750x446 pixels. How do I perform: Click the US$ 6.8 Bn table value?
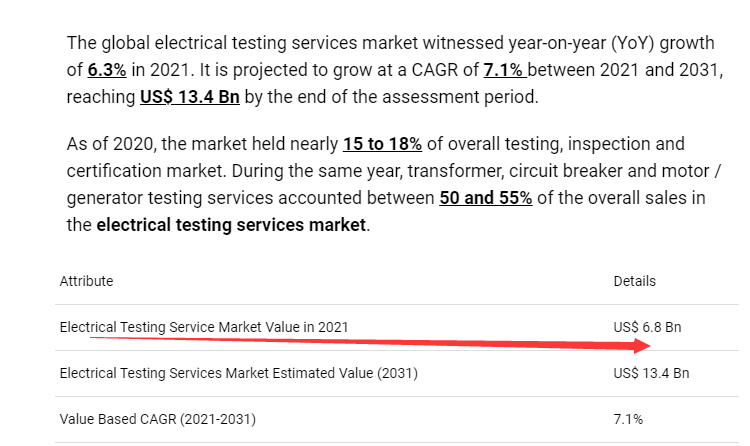(x=648, y=327)
